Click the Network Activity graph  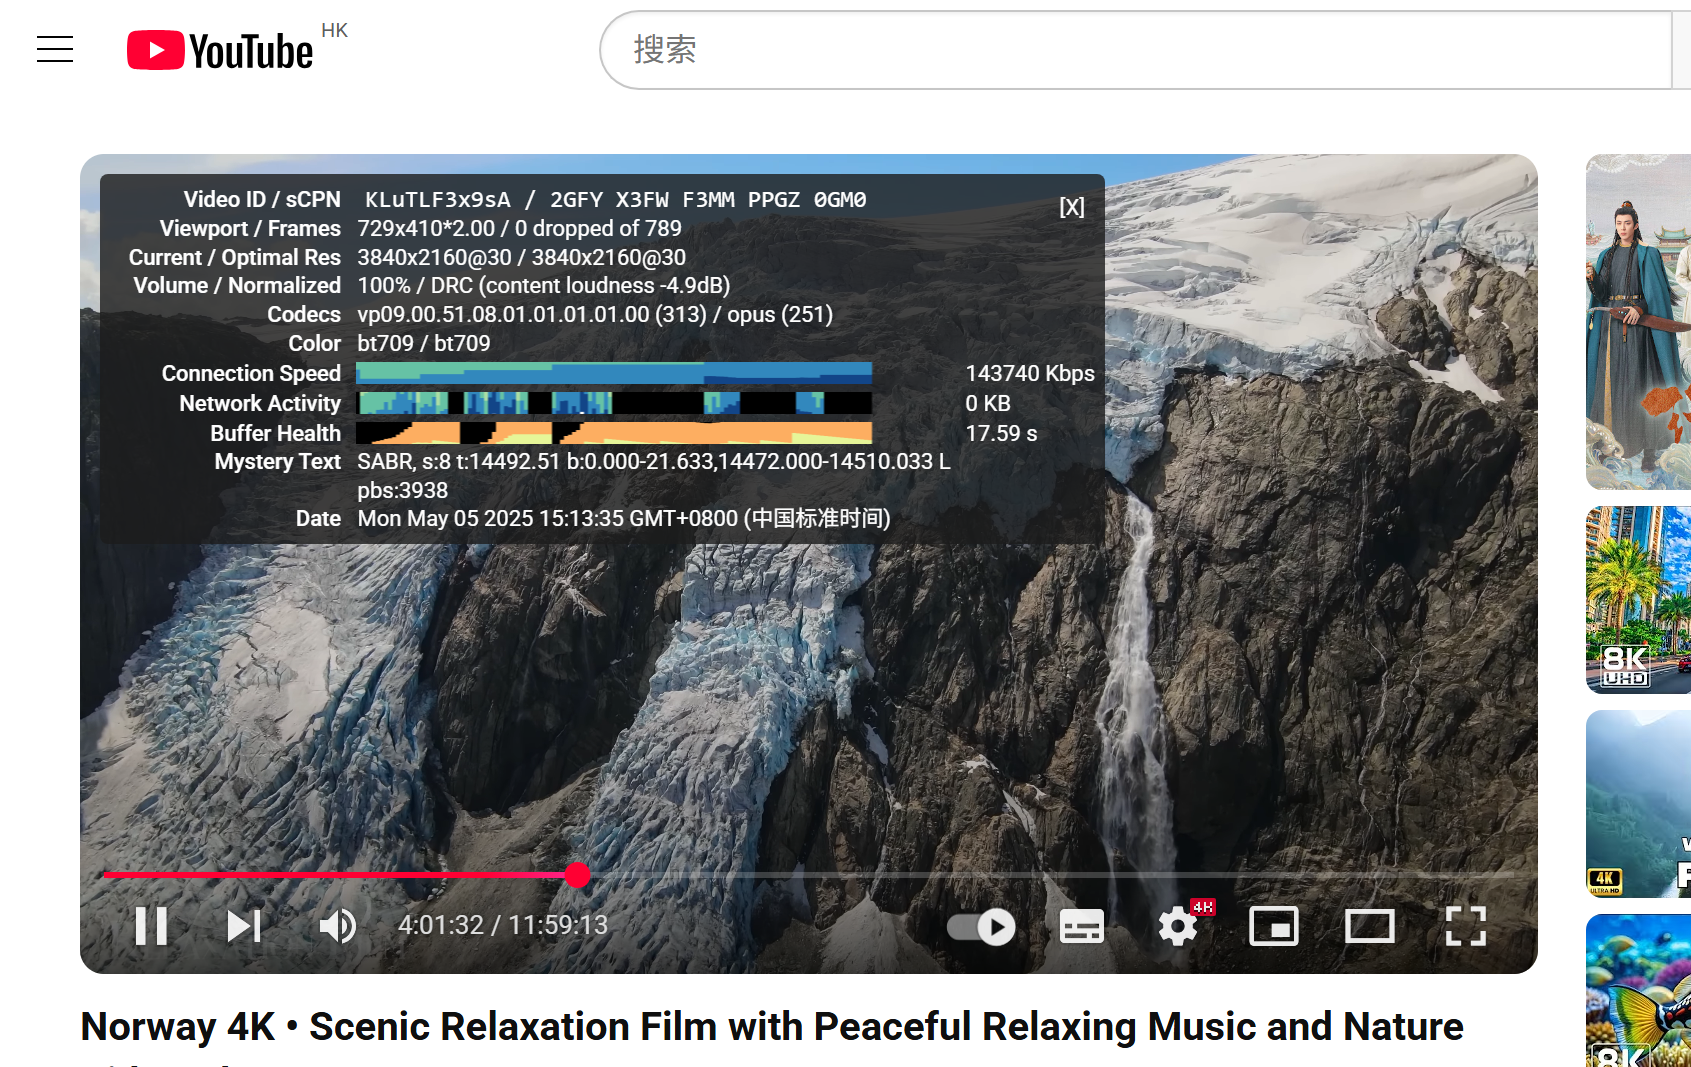click(614, 403)
